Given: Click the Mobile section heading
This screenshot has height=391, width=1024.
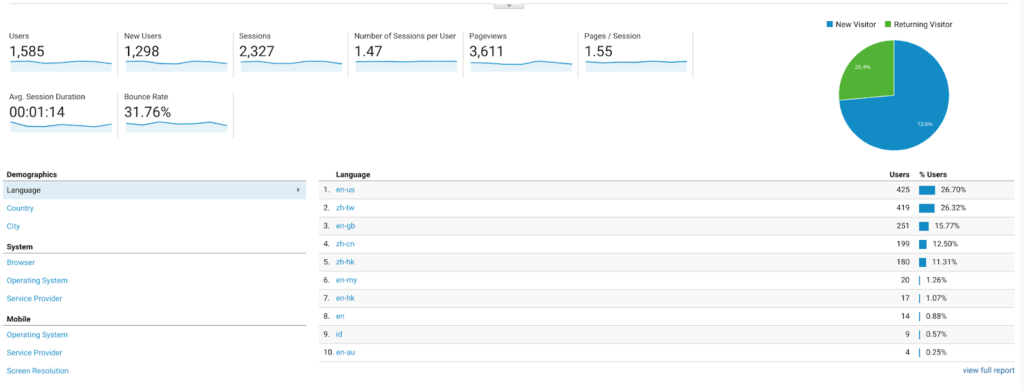Looking at the screenshot, I should [19, 319].
